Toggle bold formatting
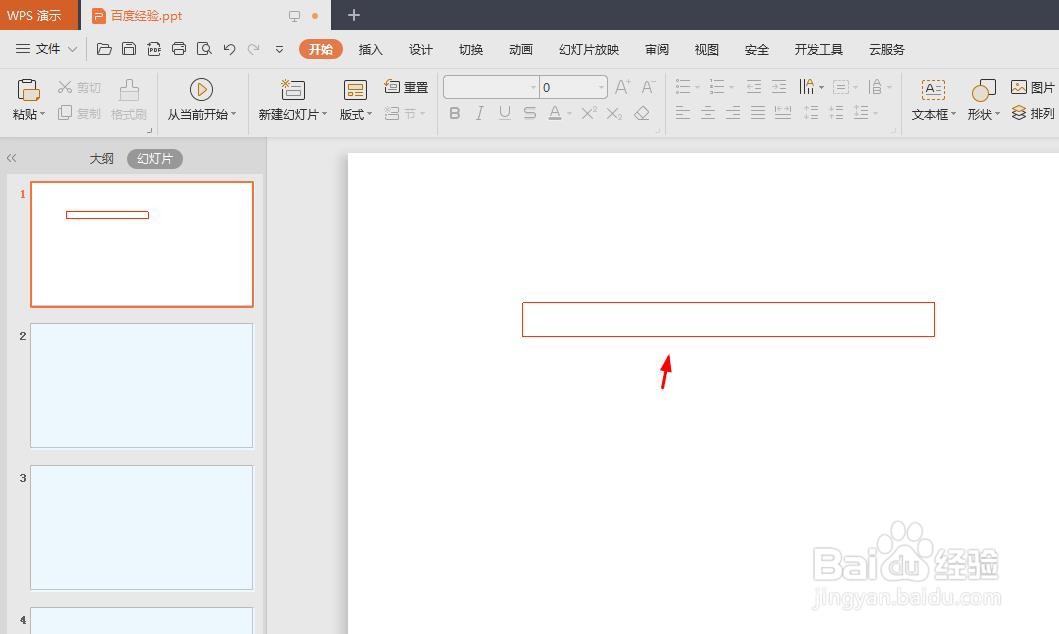The height and width of the screenshot is (634, 1059). (x=454, y=113)
